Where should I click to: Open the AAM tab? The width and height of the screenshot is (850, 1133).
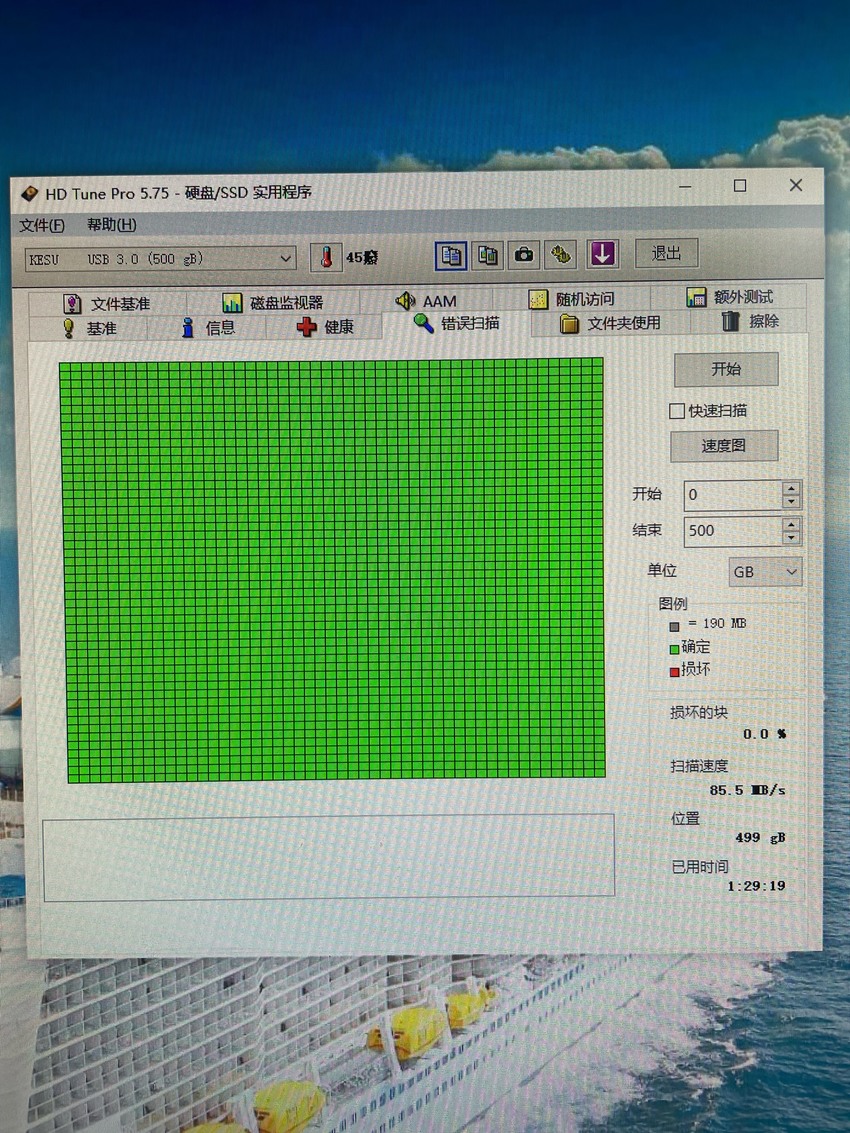point(426,301)
